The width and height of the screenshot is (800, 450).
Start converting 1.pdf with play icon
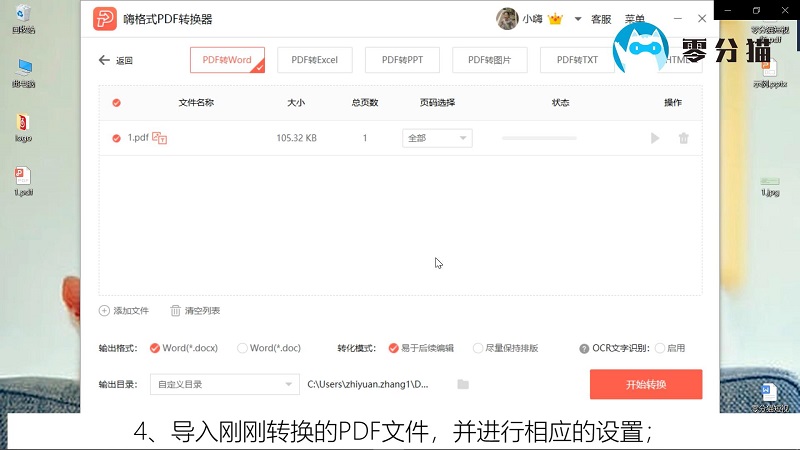(x=655, y=138)
